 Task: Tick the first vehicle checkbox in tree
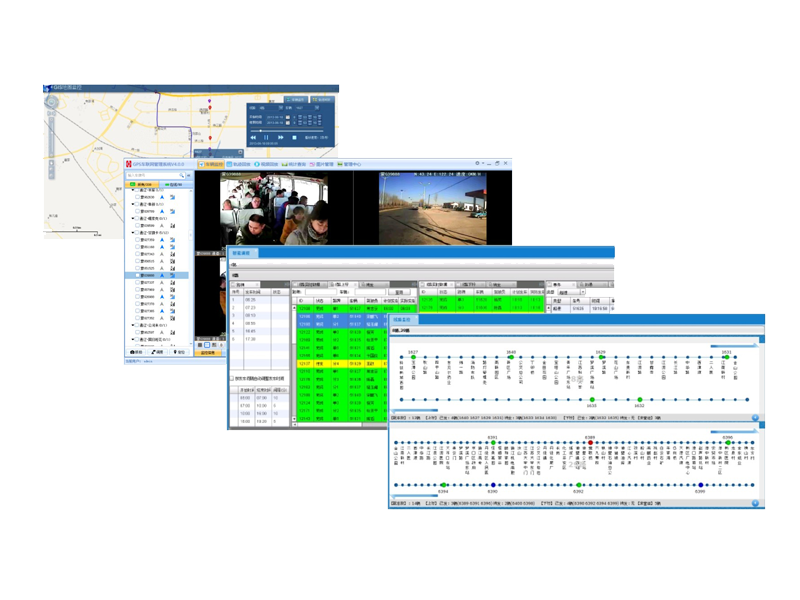click(x=138, y=197)
